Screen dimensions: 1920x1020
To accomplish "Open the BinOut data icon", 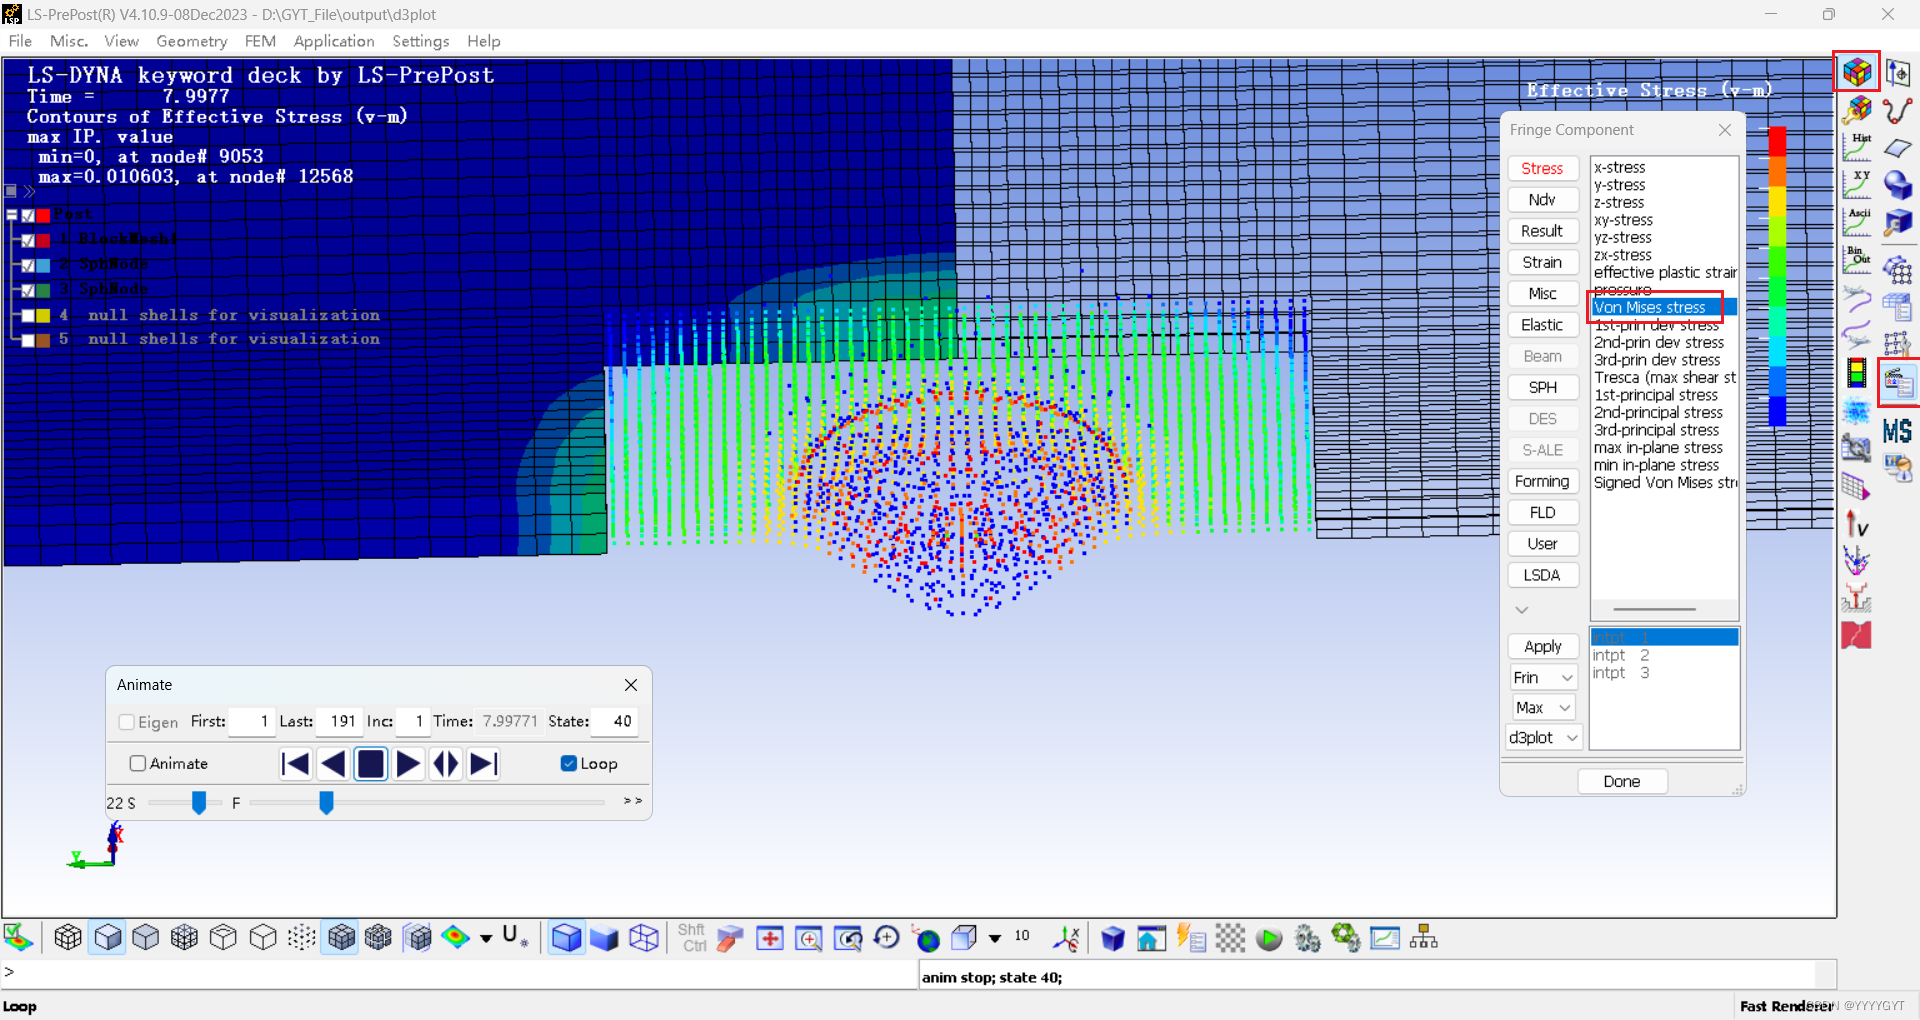I will [1857, 259].
